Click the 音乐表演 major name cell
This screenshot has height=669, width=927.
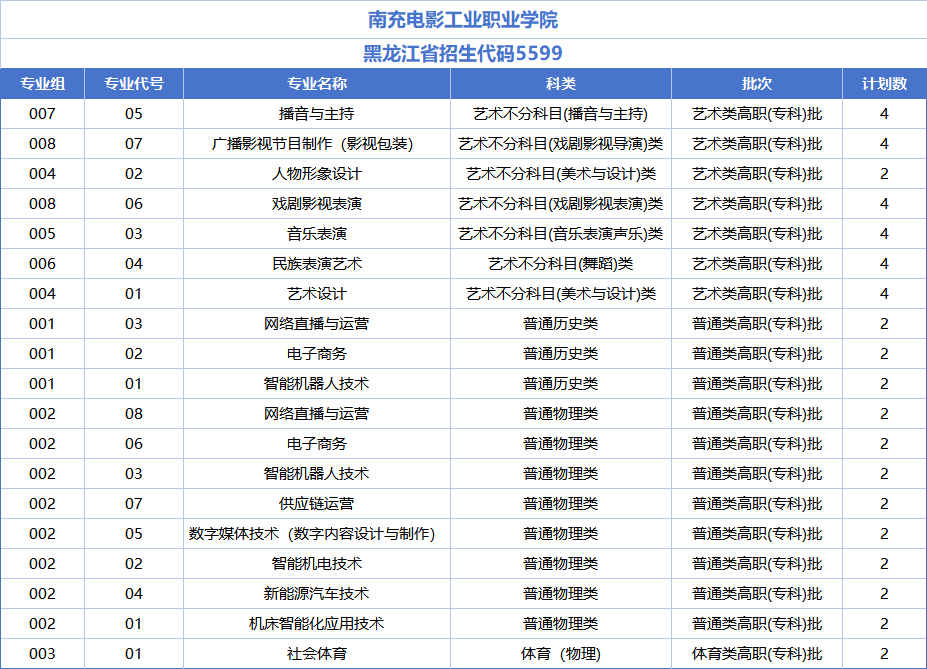coord(317,234)
